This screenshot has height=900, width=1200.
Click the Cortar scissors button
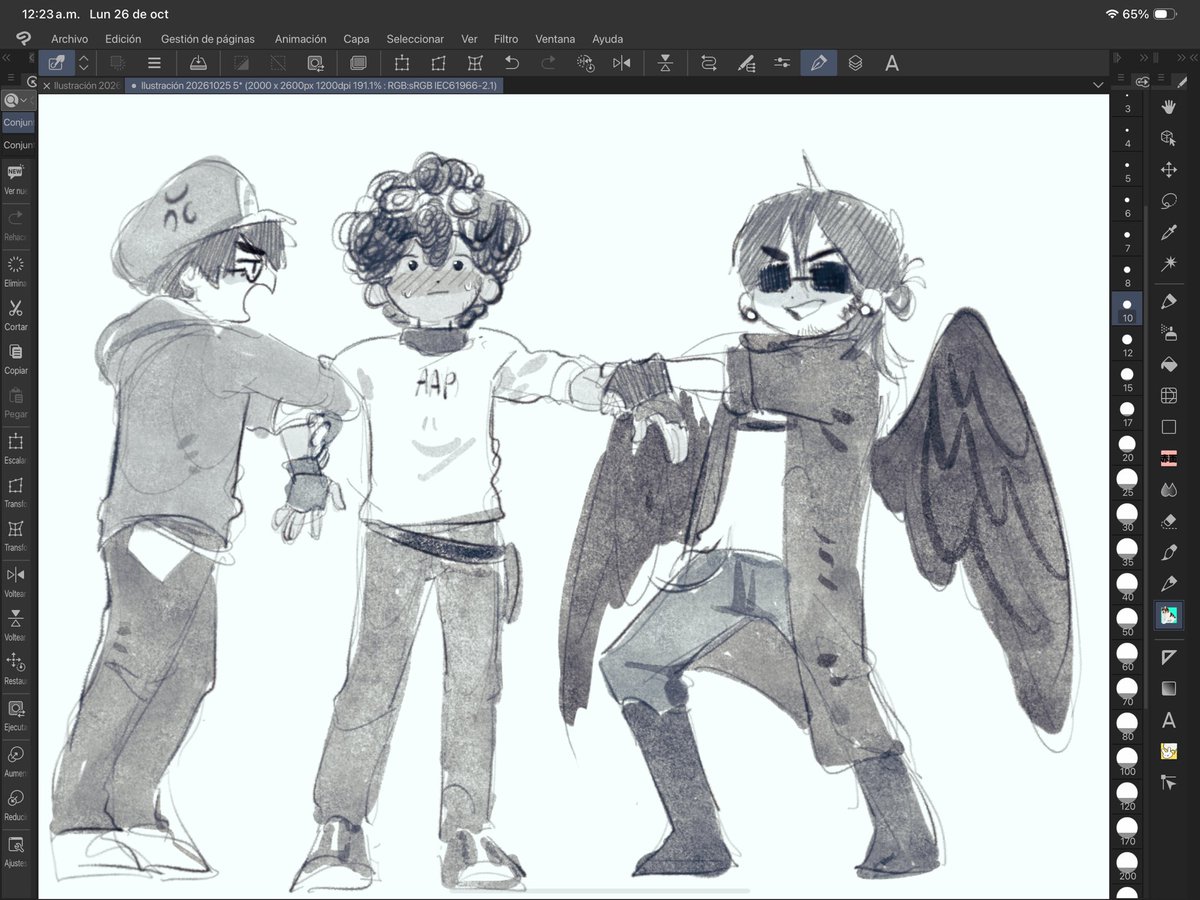pyautogui.click(x=16, y=314)
